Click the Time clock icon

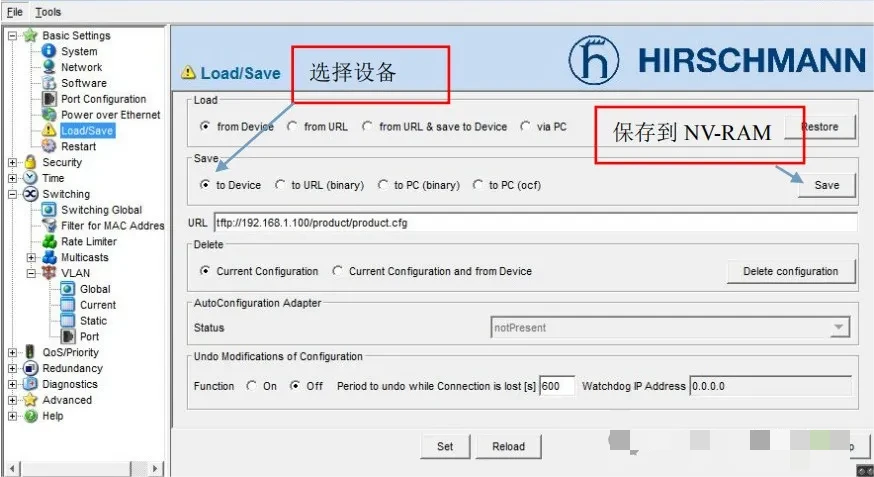[30, 178]
